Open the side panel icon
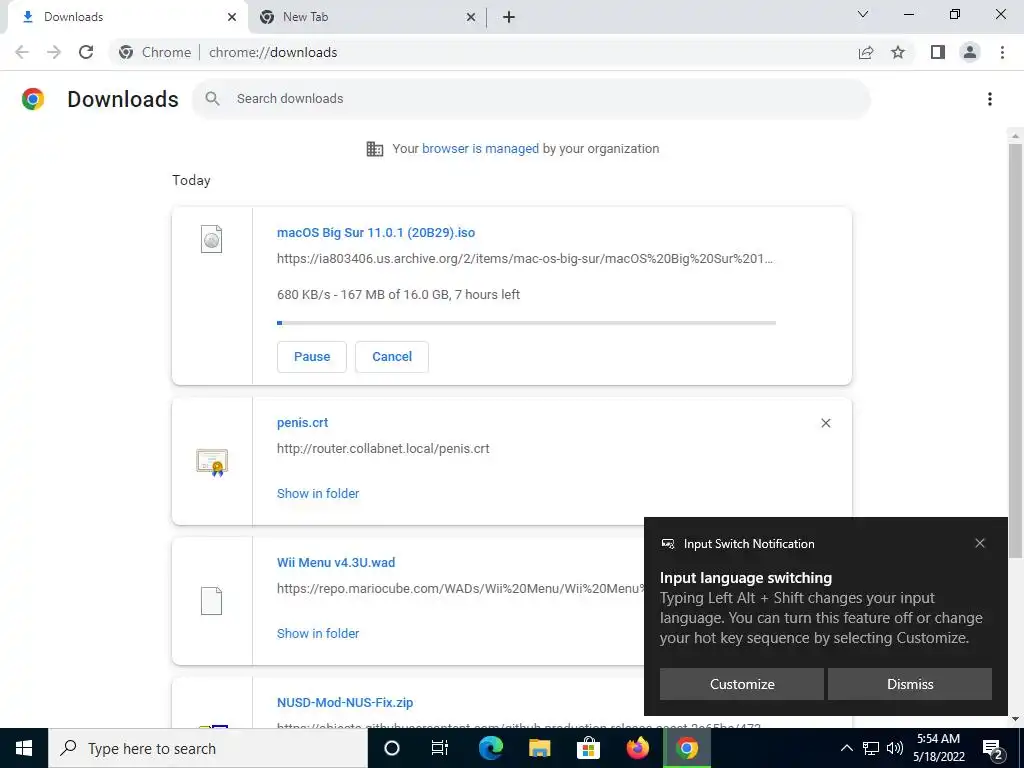Image resolution: width=1024 pixels, height=768 pixels. (938, 52)
